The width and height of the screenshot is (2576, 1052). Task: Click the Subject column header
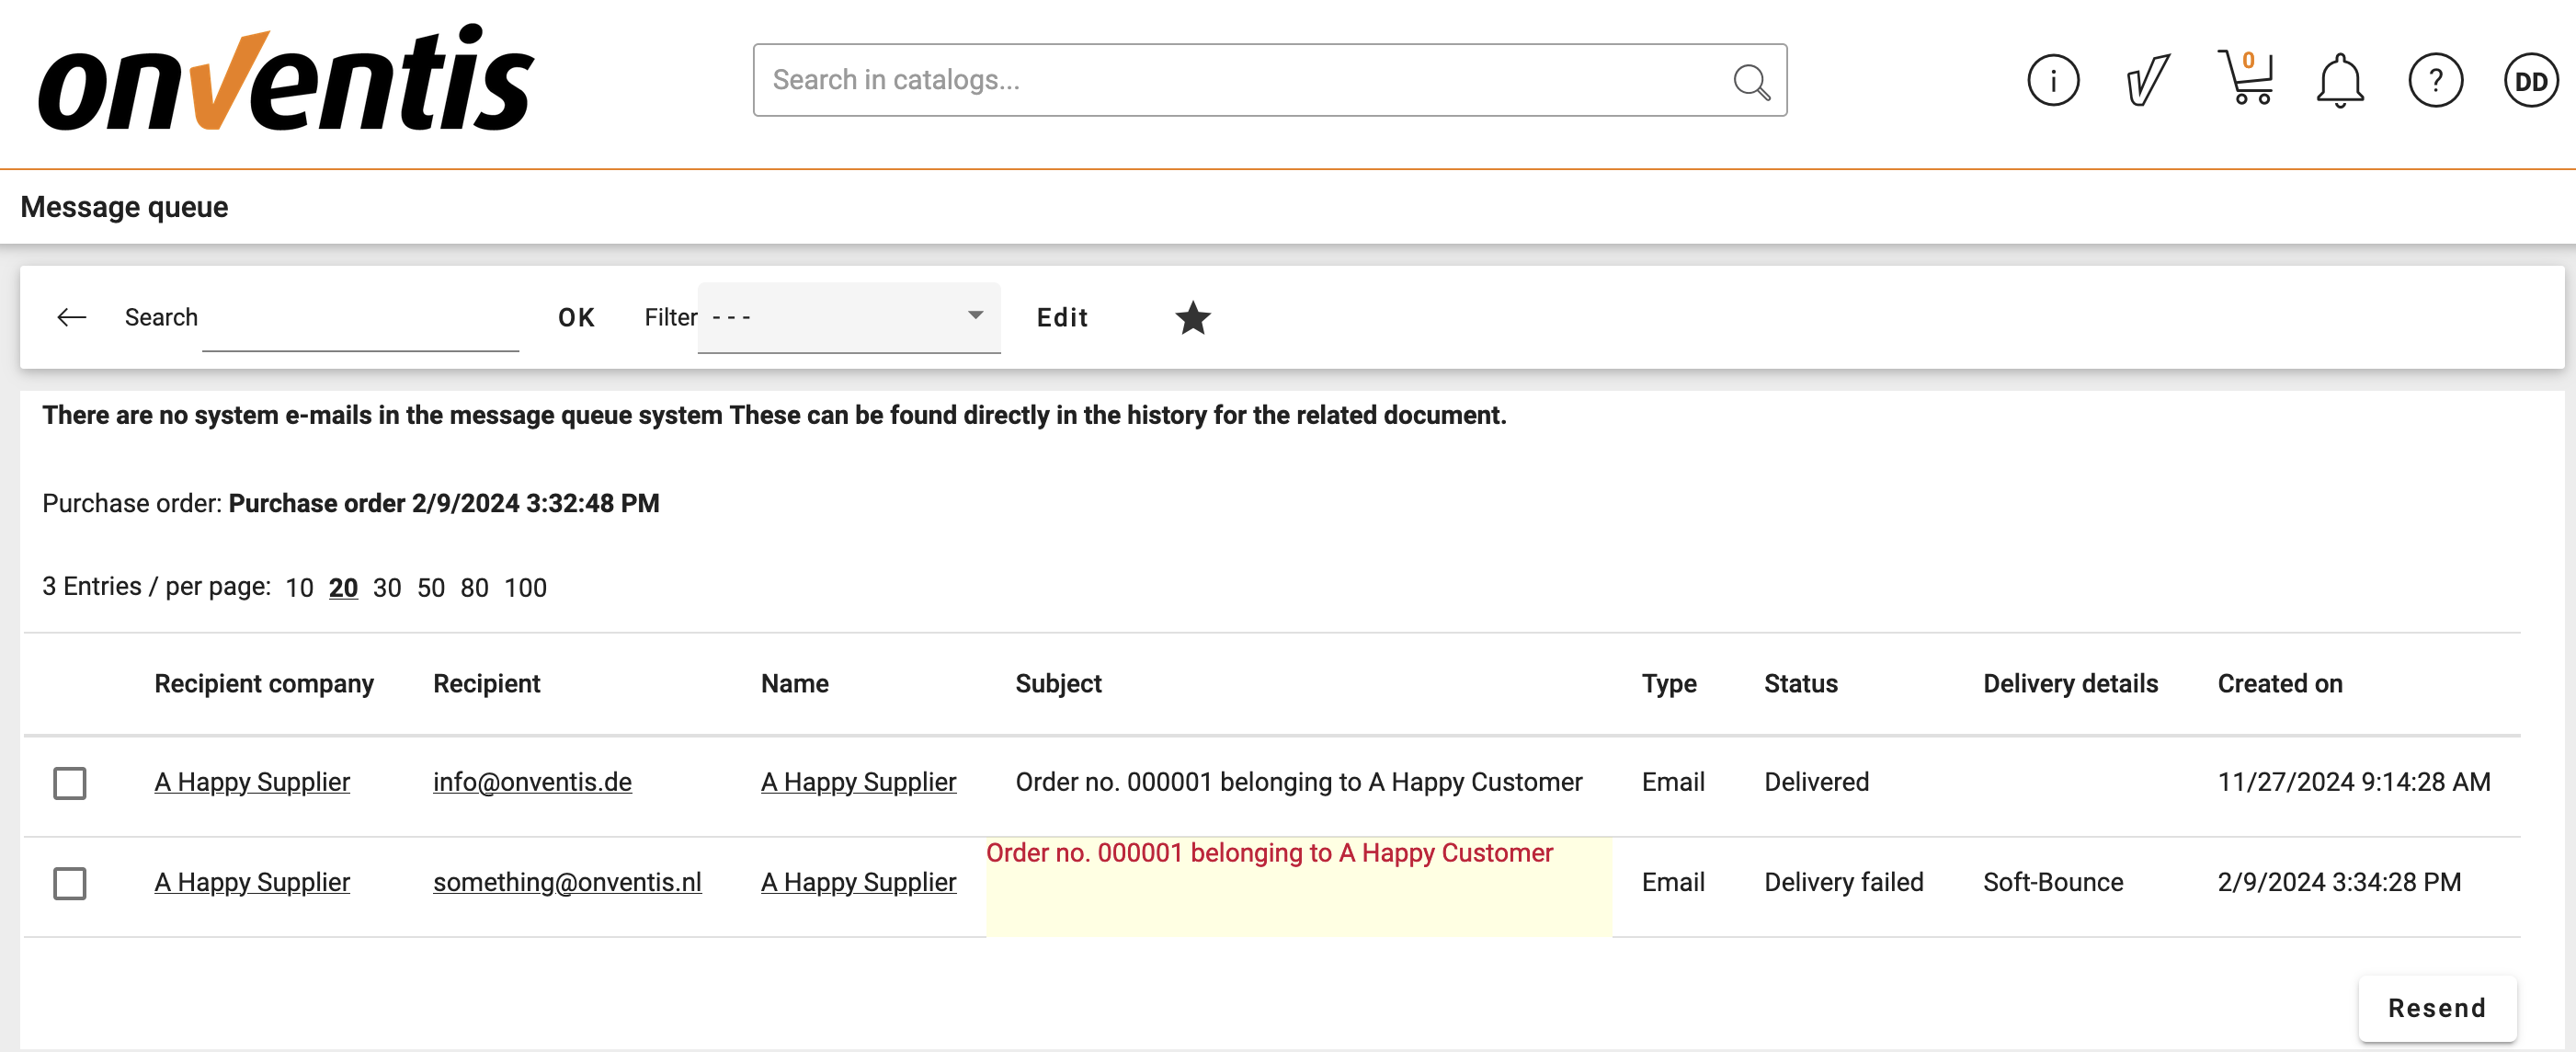pyautogui.click(x=1058, y=683)
